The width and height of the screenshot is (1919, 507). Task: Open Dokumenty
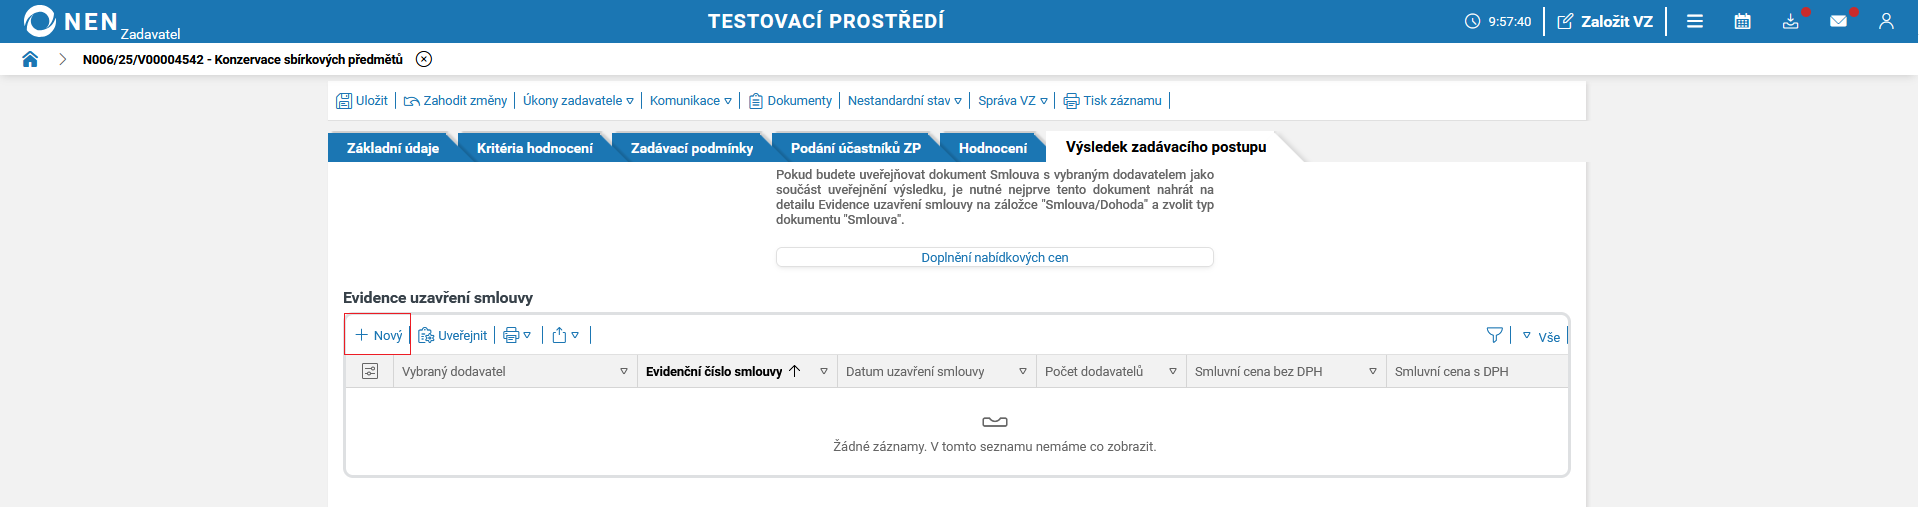tap(790, 100)
